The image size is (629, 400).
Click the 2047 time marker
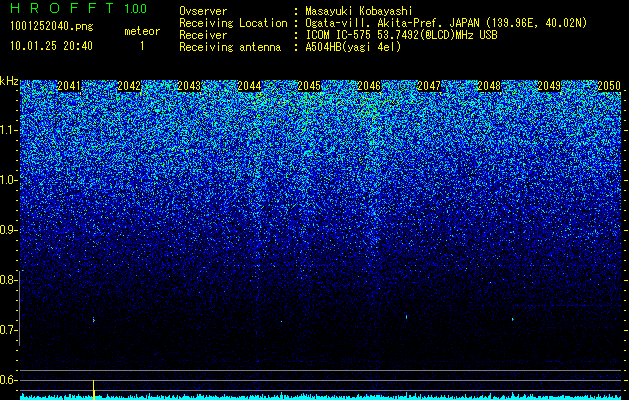(x=429, y=86)
